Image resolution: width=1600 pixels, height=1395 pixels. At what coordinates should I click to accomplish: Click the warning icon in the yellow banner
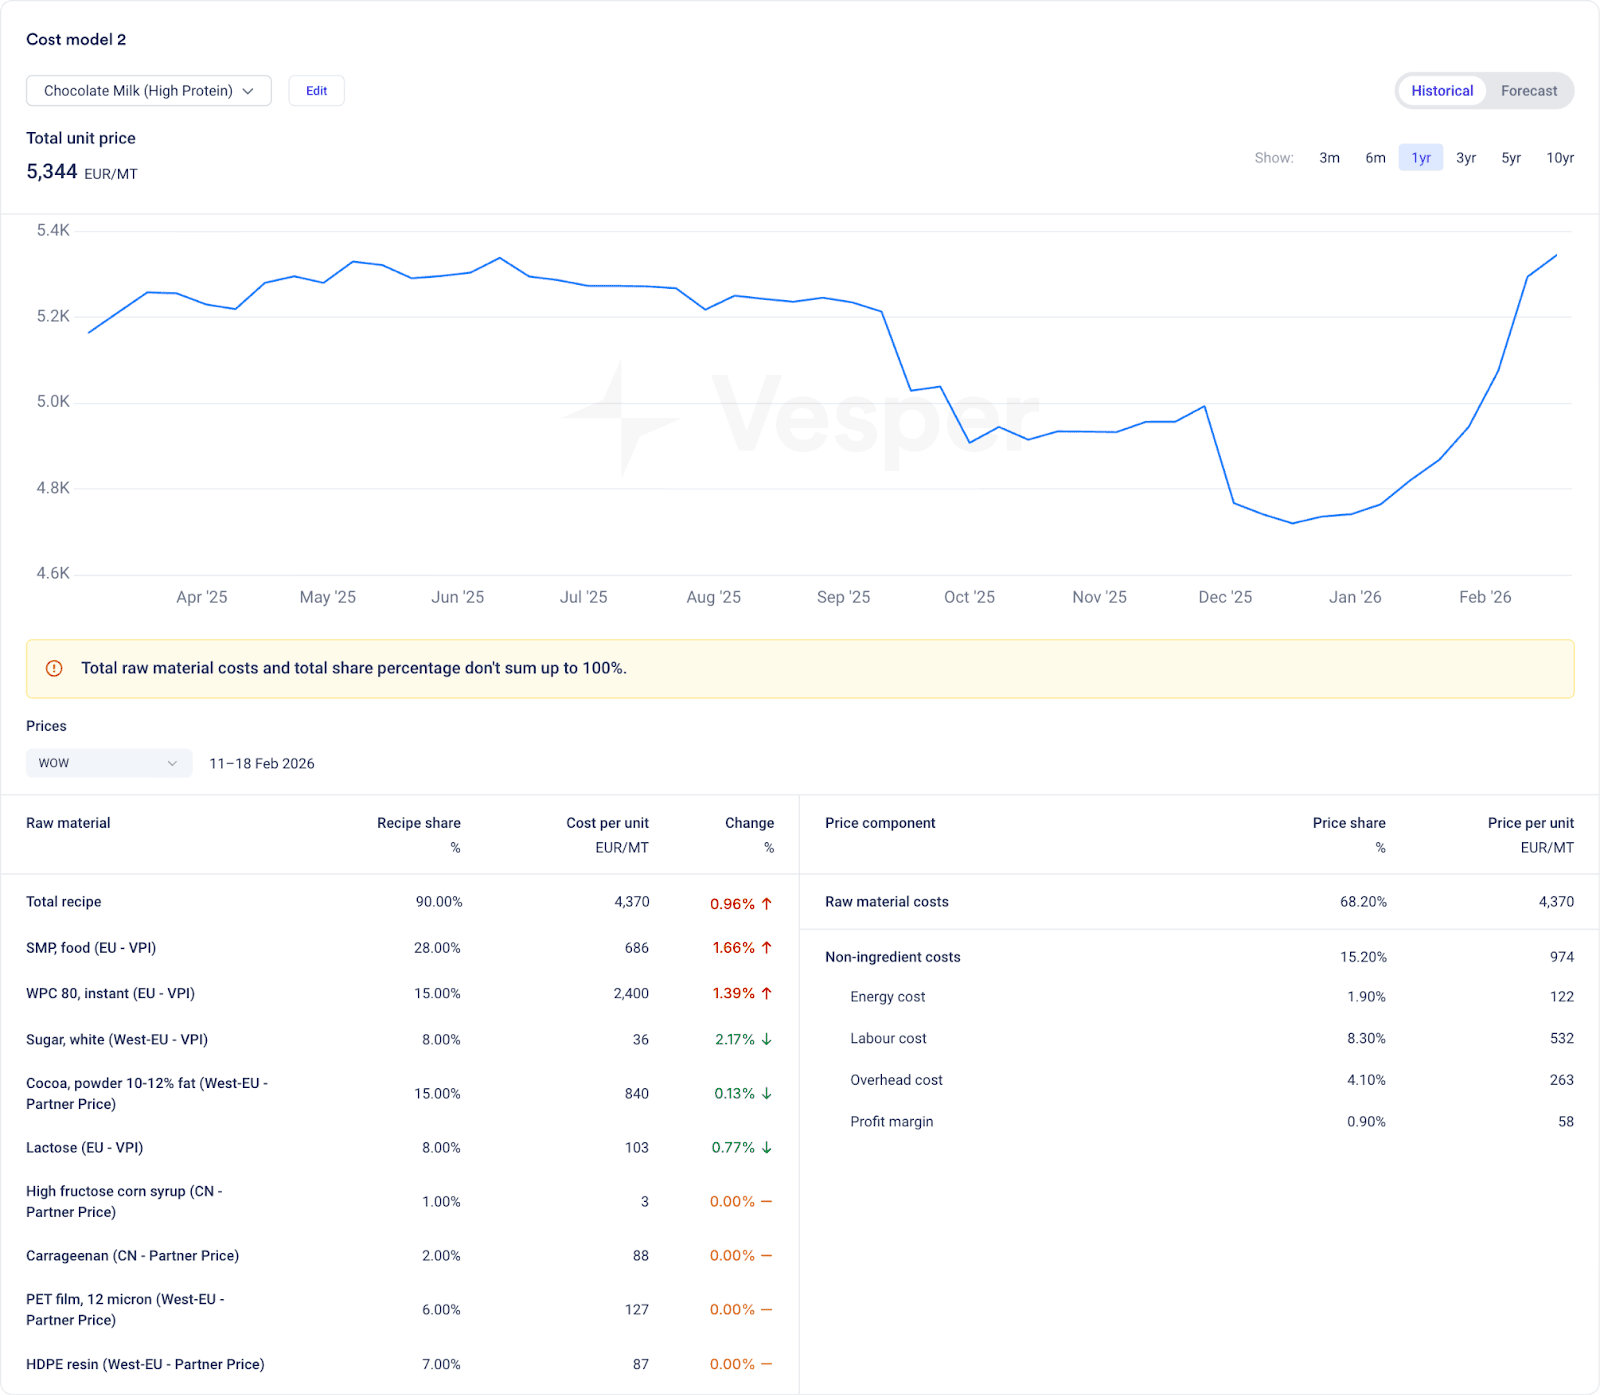pyautogui.click(x=54, y=668)
